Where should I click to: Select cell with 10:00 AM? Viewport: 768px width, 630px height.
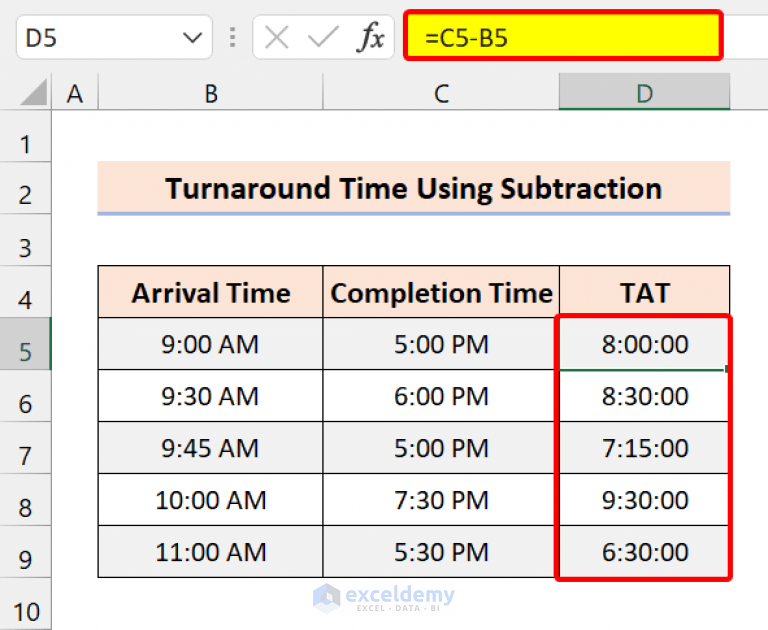pos(211,500)
